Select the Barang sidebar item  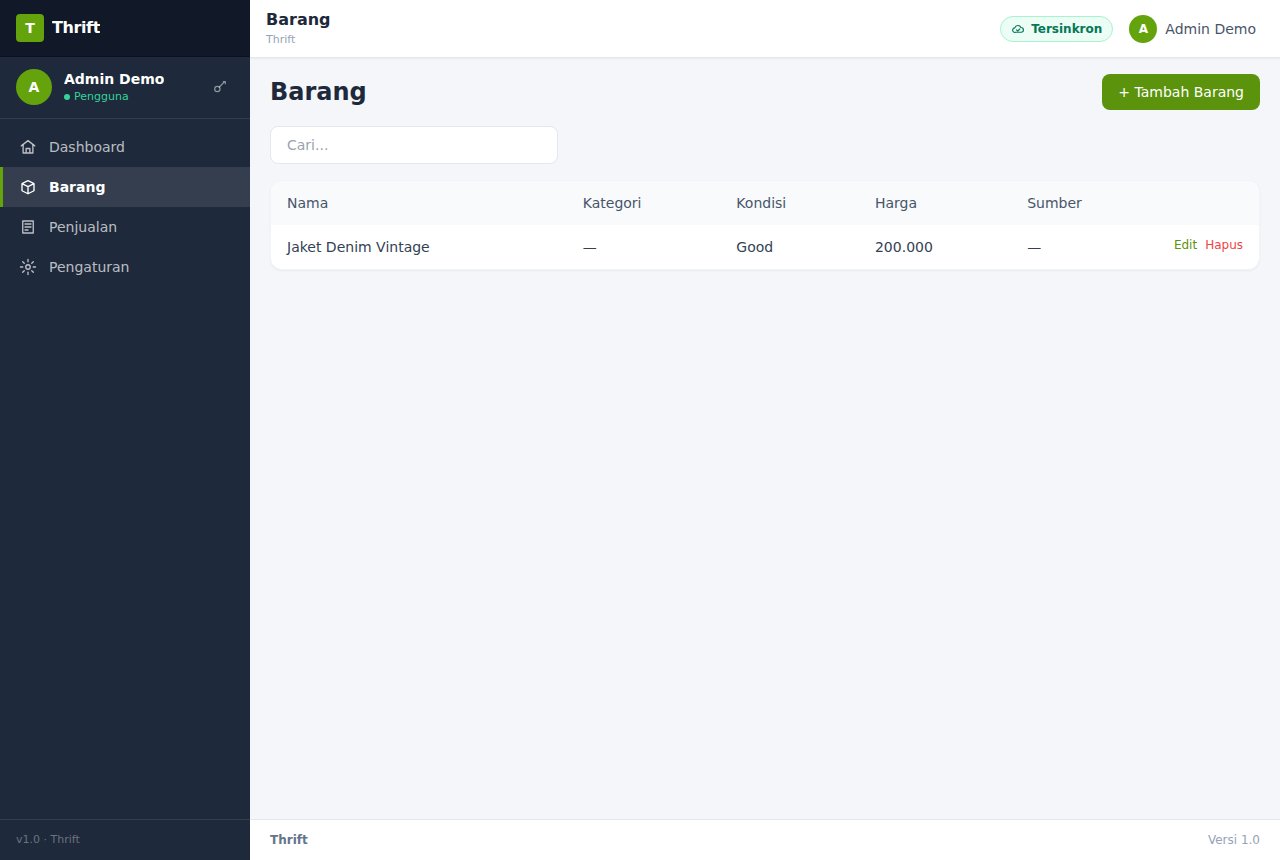tap(125, 187)
